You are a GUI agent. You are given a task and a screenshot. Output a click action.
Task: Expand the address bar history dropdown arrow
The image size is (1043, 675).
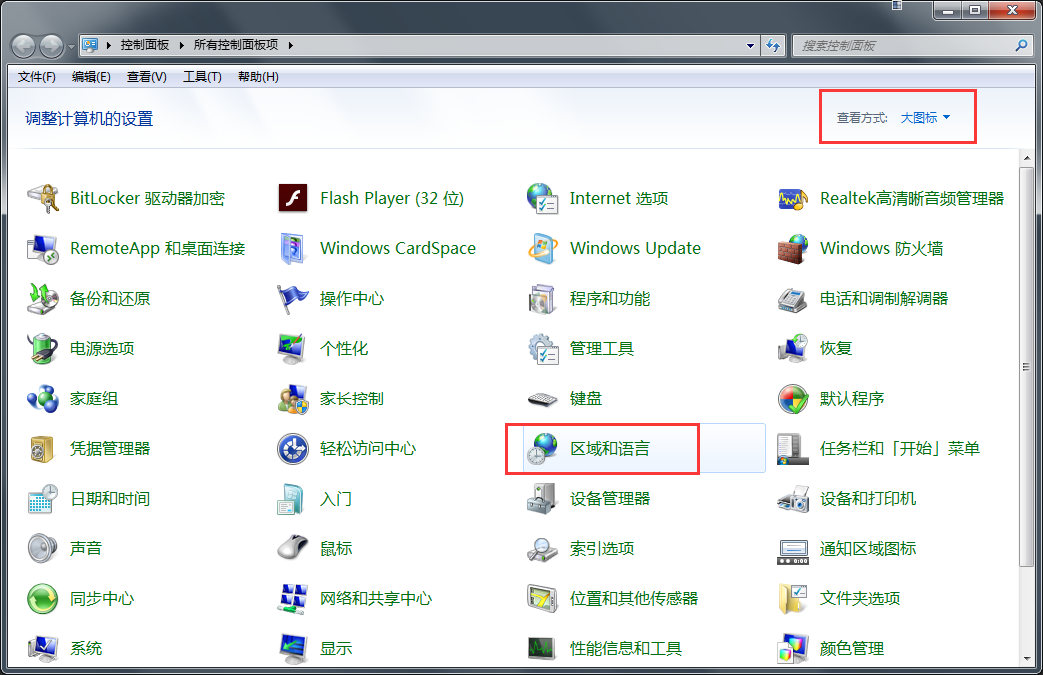[750, 46]
